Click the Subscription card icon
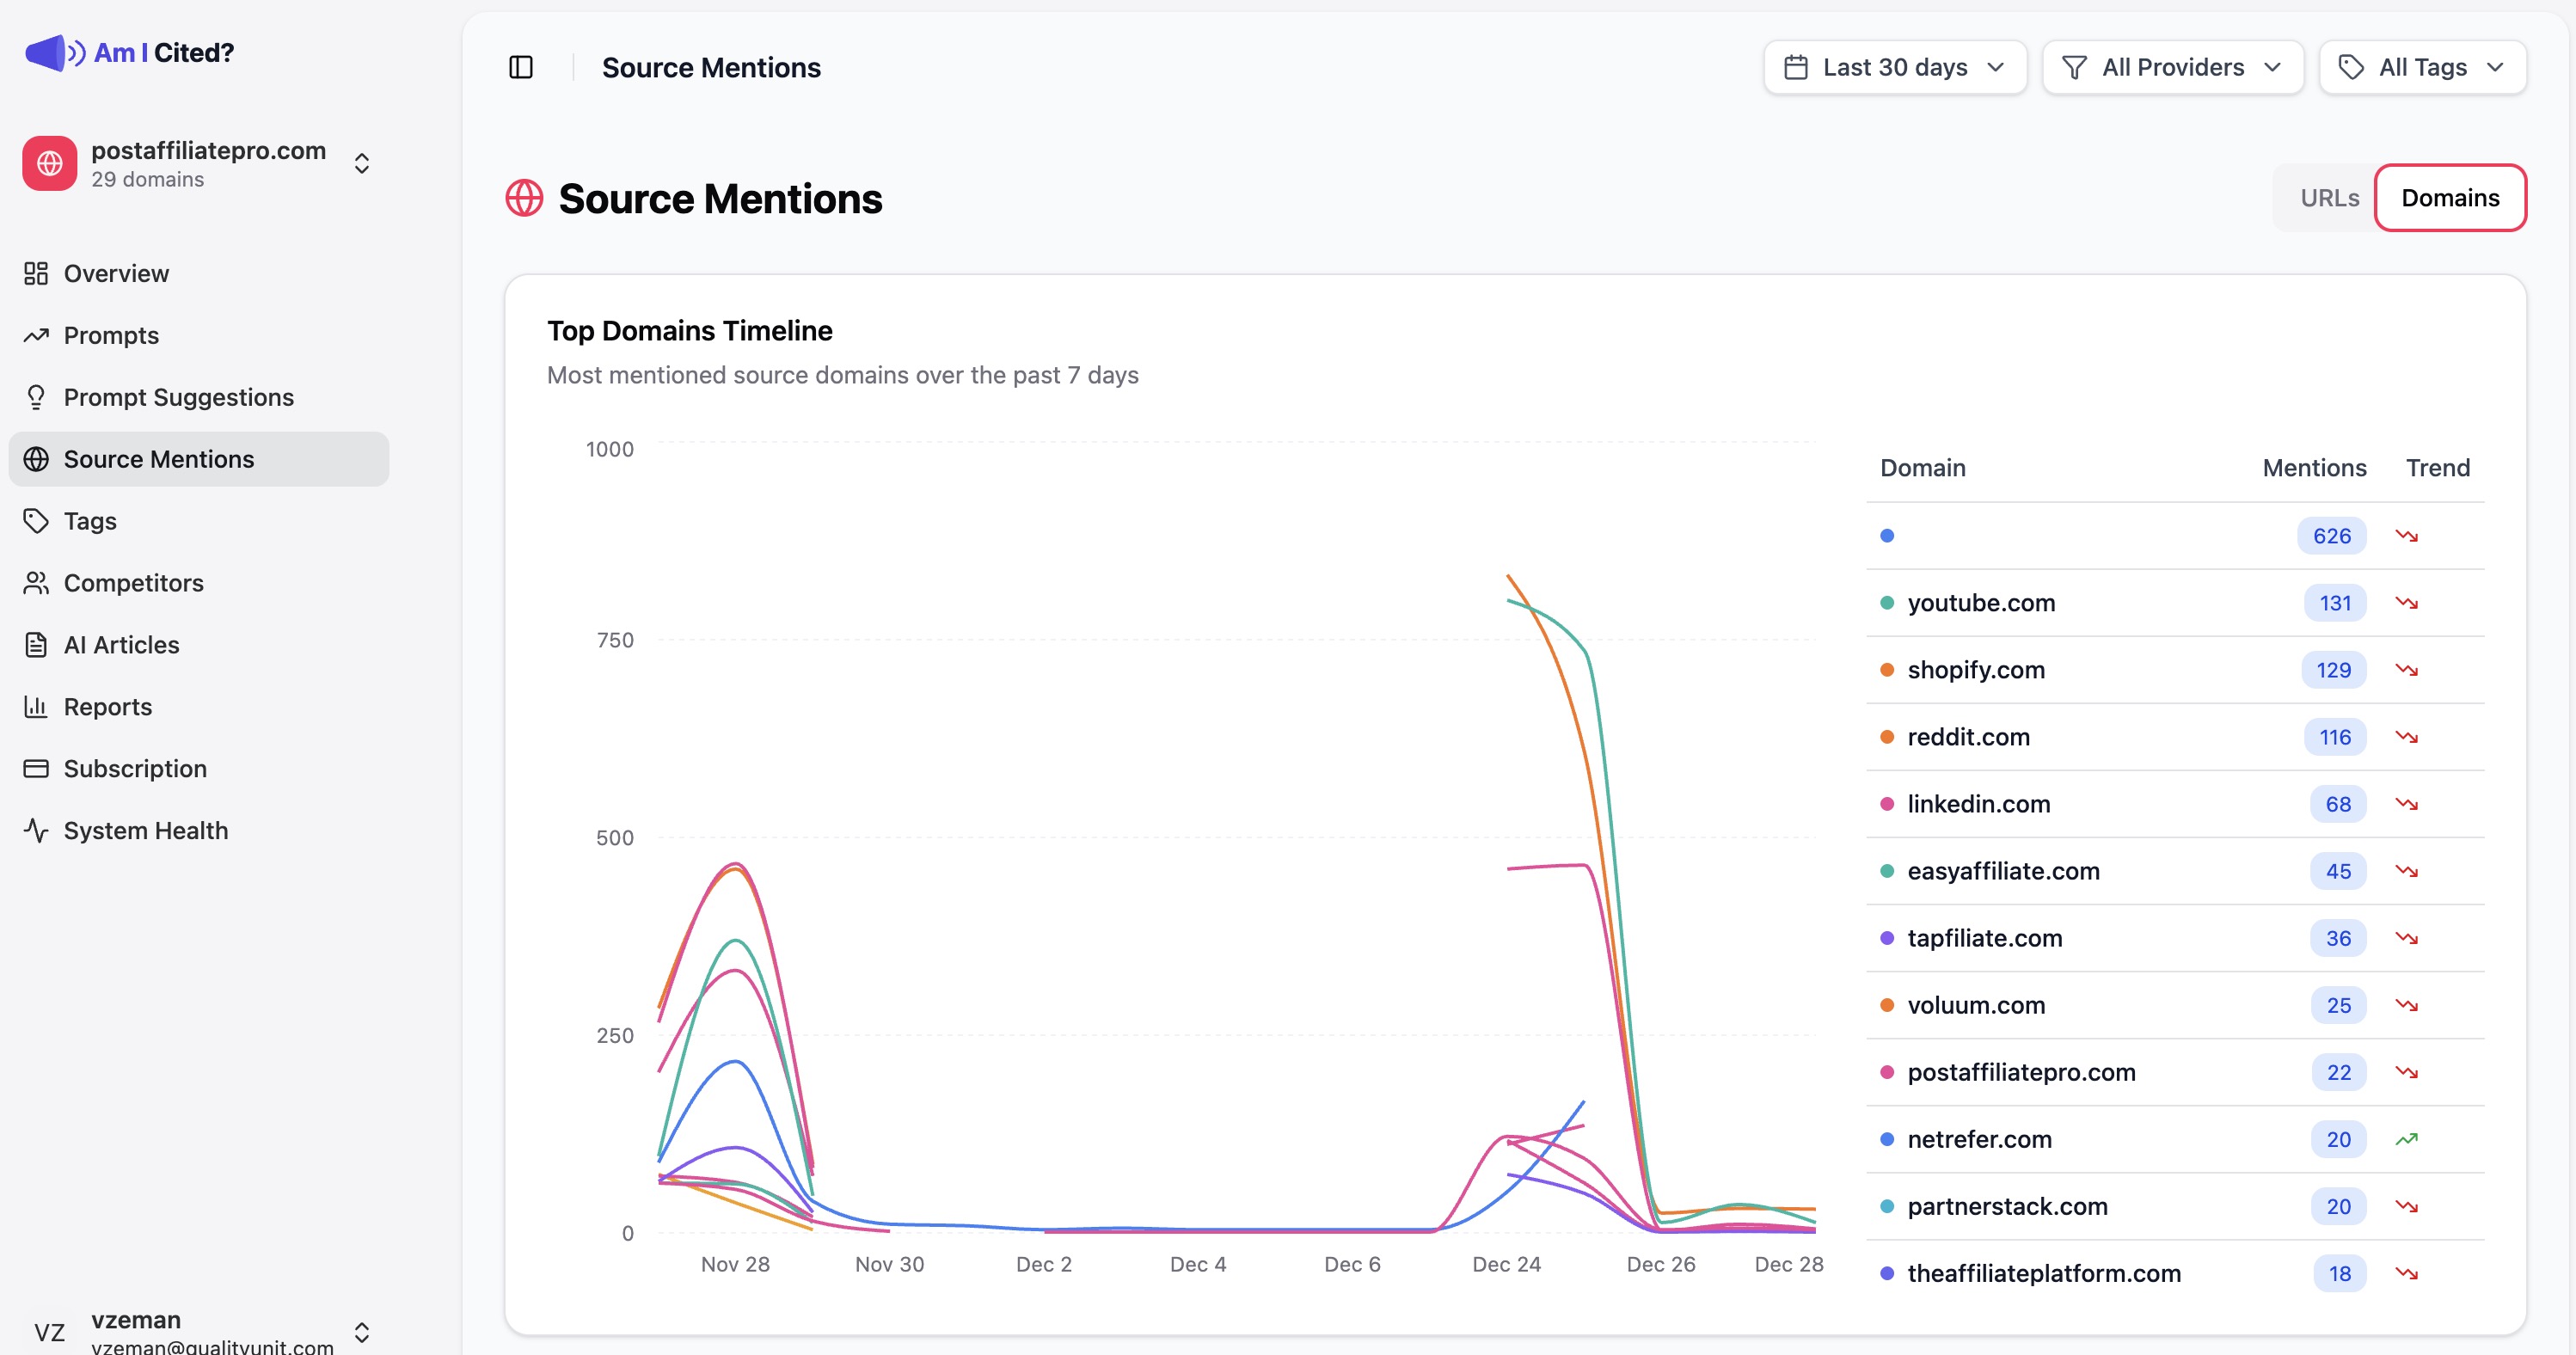Image resolution: width=2576 pixels, height=1355 pixels. tap(36, 769)
